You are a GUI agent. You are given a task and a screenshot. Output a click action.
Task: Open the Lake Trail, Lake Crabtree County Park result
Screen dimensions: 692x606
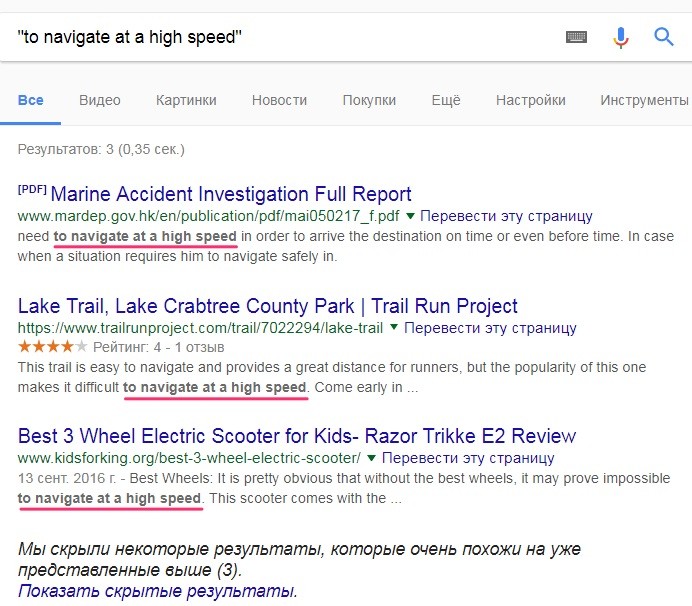[x=268, y=306]
